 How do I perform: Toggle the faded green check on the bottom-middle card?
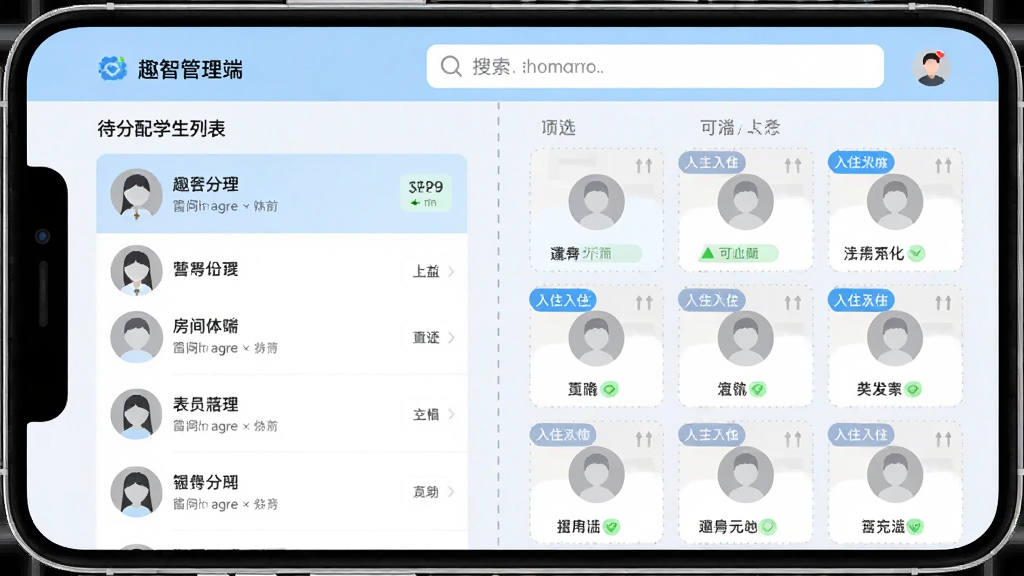tap(768, 526)
